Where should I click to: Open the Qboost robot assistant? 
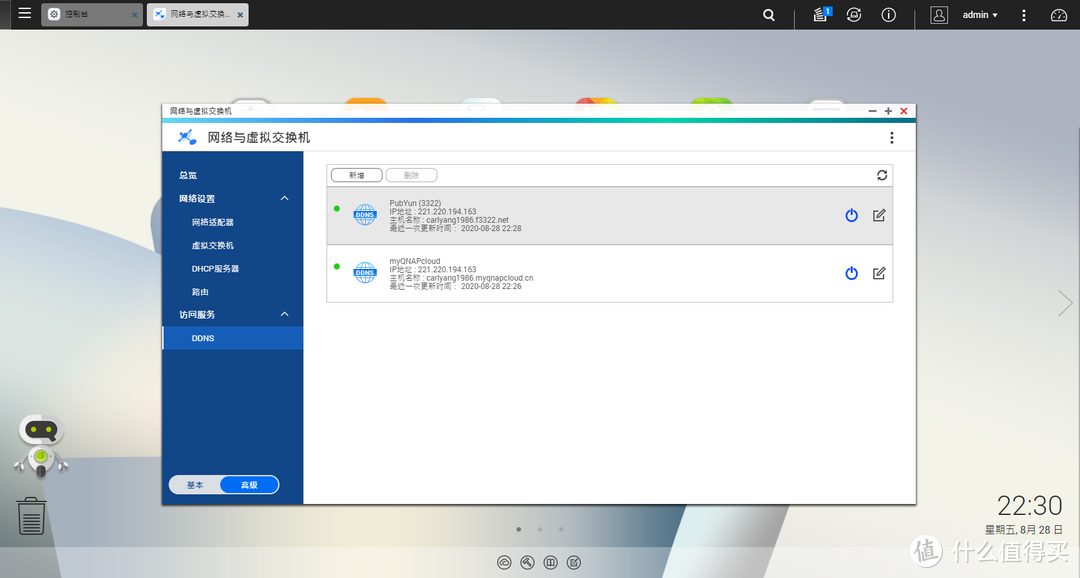(41, 446)
